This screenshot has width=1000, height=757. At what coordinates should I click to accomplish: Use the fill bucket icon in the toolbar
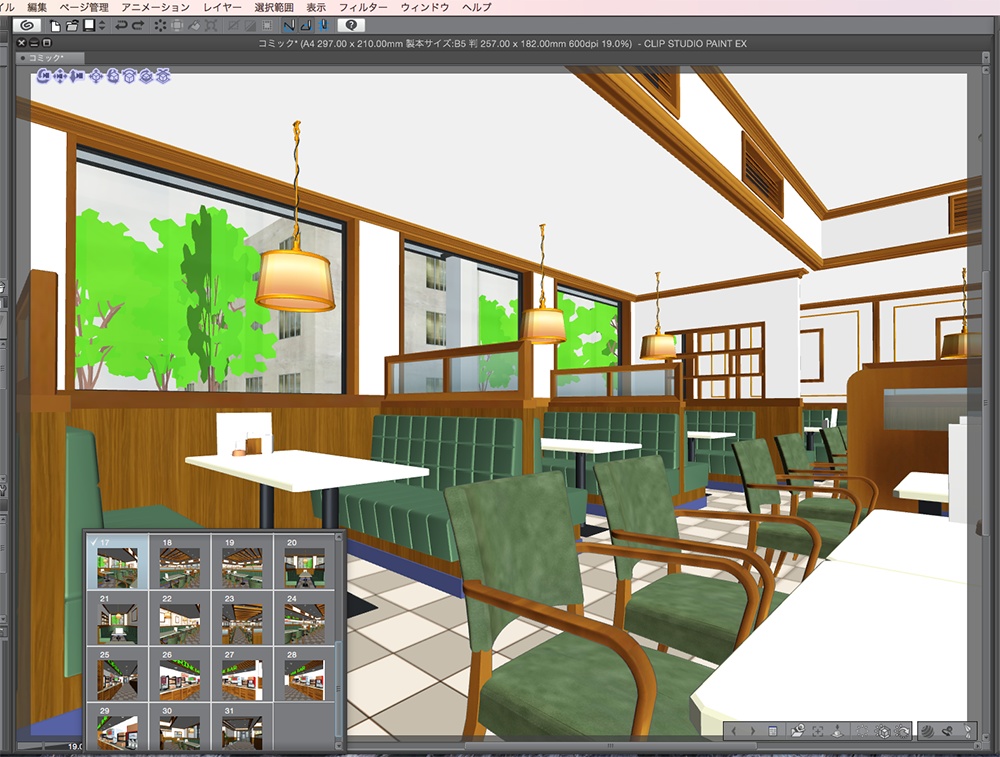point(195,26)
